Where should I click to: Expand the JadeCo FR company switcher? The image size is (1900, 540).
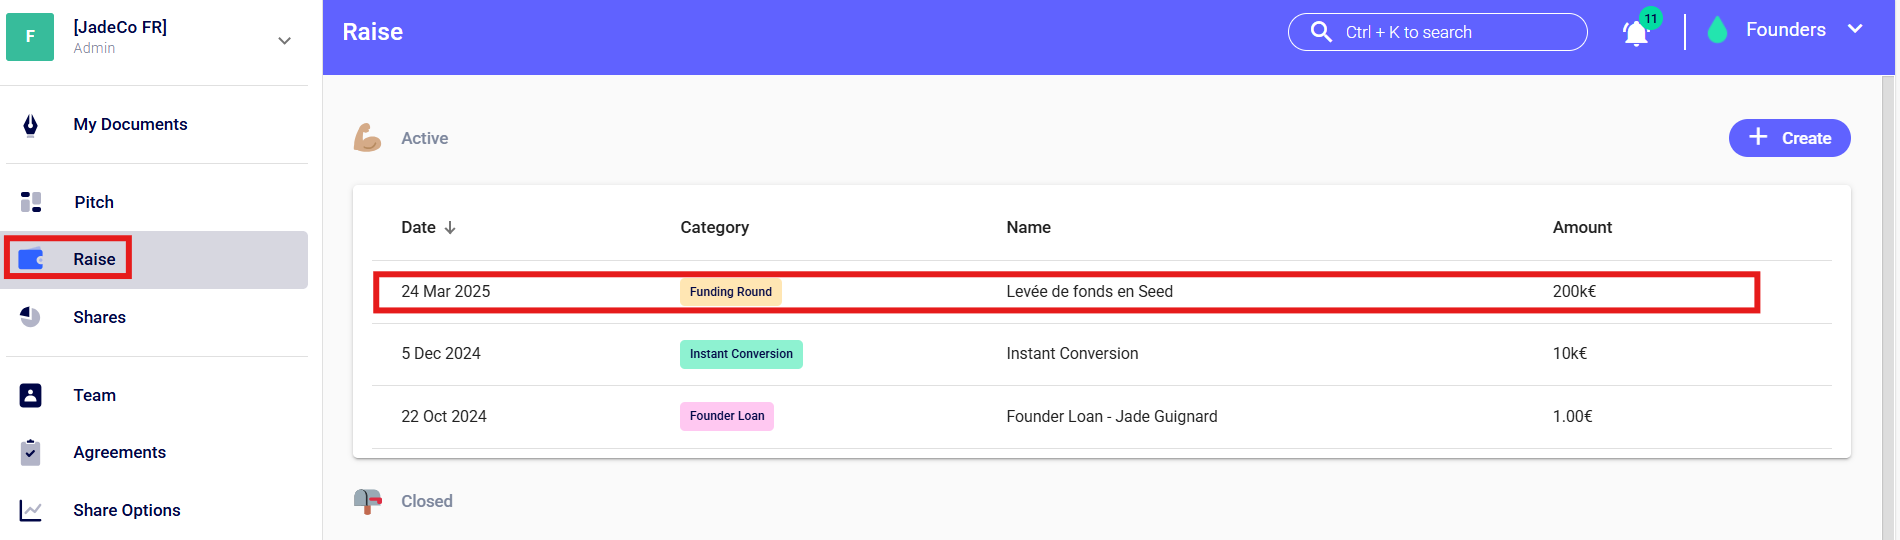(x=285, y=41)
